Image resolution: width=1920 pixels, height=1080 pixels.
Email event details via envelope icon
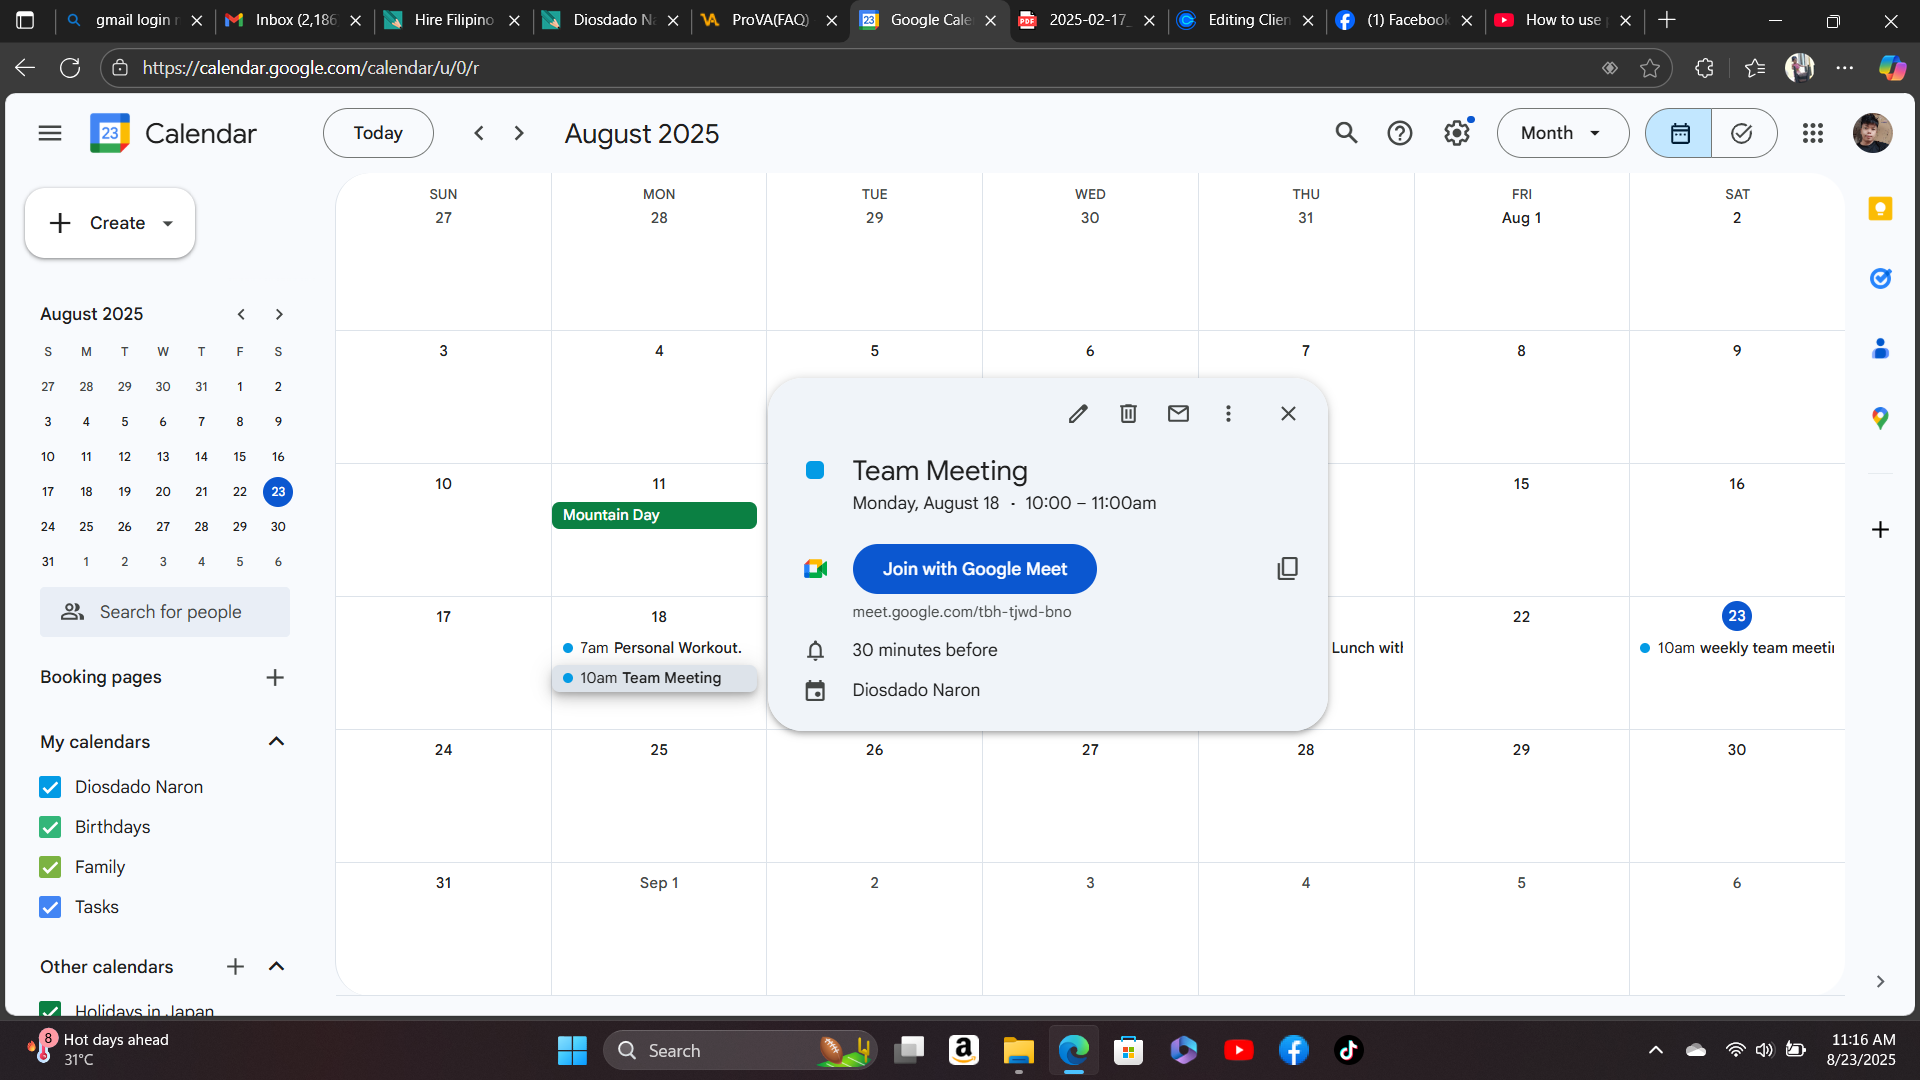click(1178, 413)
